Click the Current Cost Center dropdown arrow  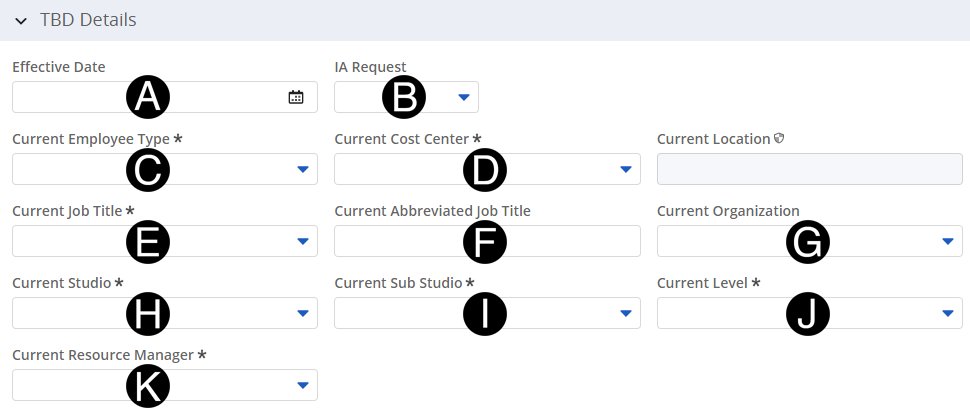[625, 169]
